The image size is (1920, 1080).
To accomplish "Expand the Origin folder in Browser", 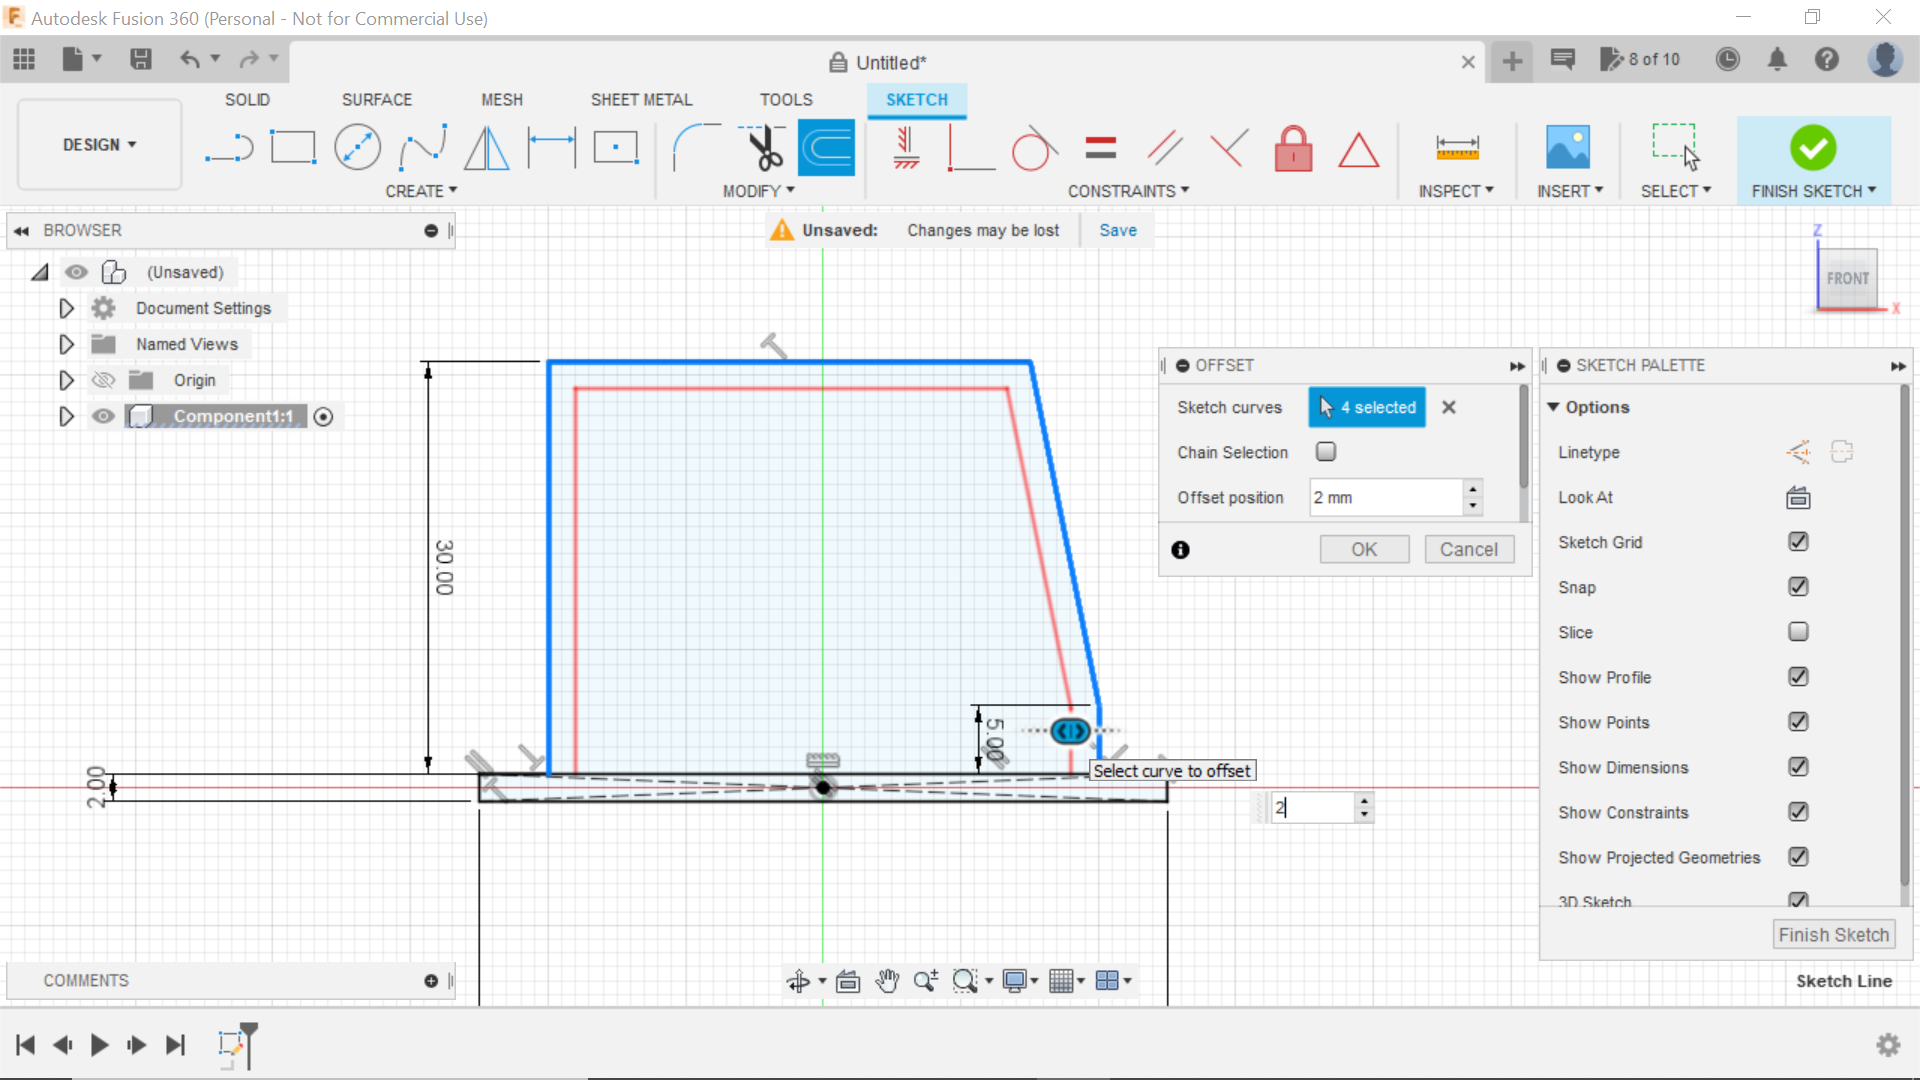I will 66,380.
